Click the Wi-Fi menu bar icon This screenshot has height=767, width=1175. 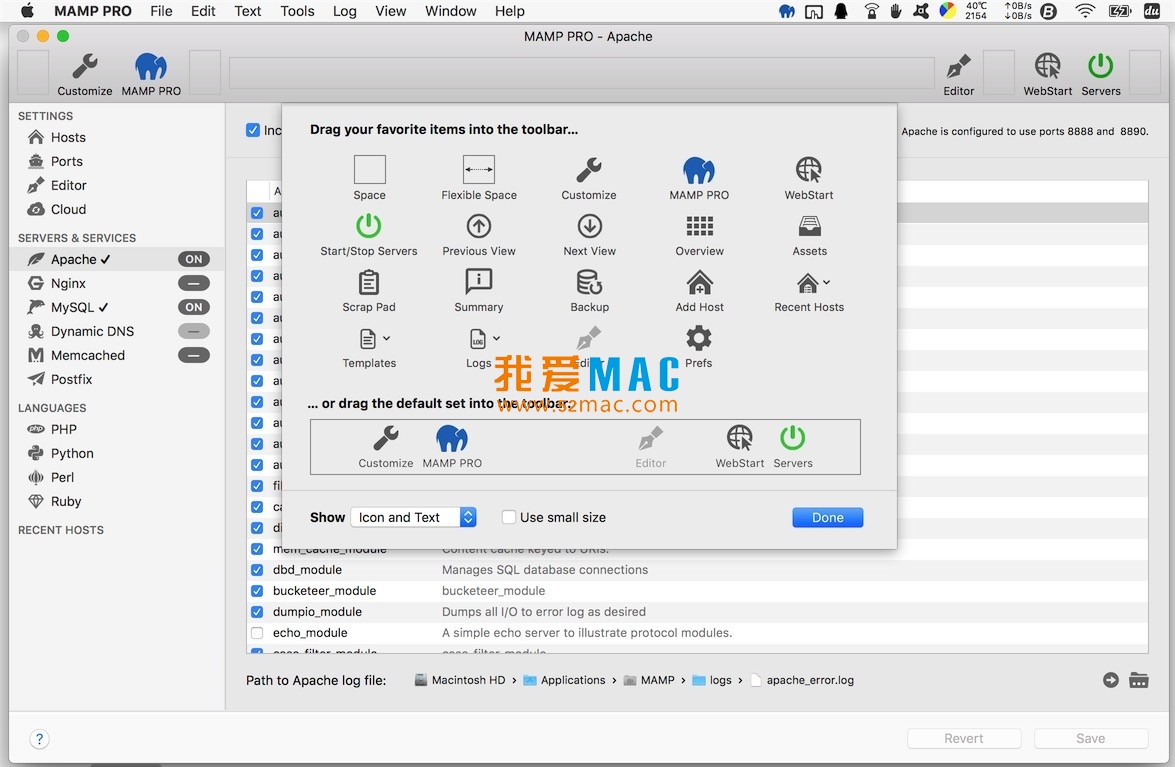click(1084, 10)
